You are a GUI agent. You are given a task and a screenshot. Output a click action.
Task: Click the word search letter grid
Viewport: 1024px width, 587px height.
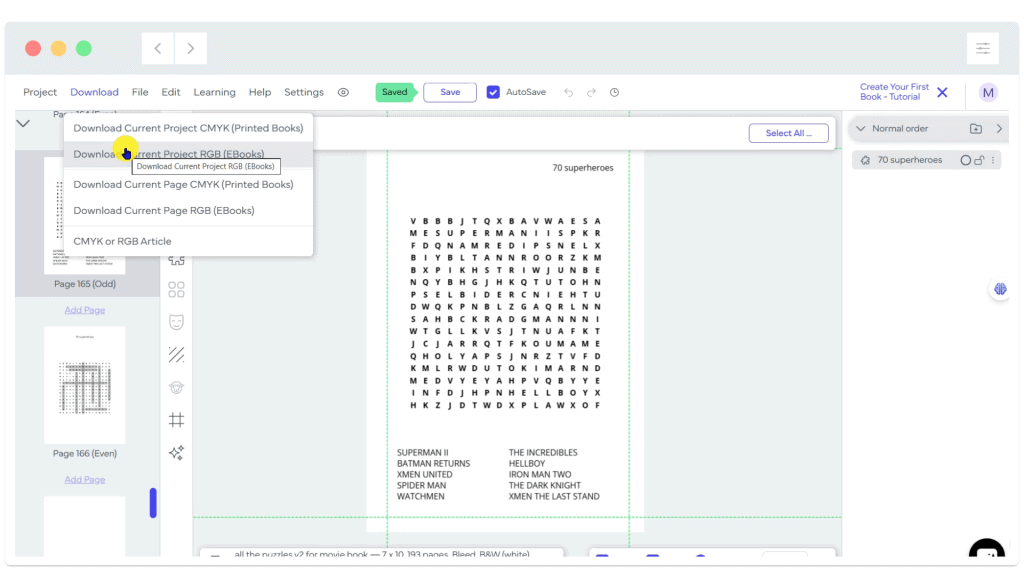(505, 313)
